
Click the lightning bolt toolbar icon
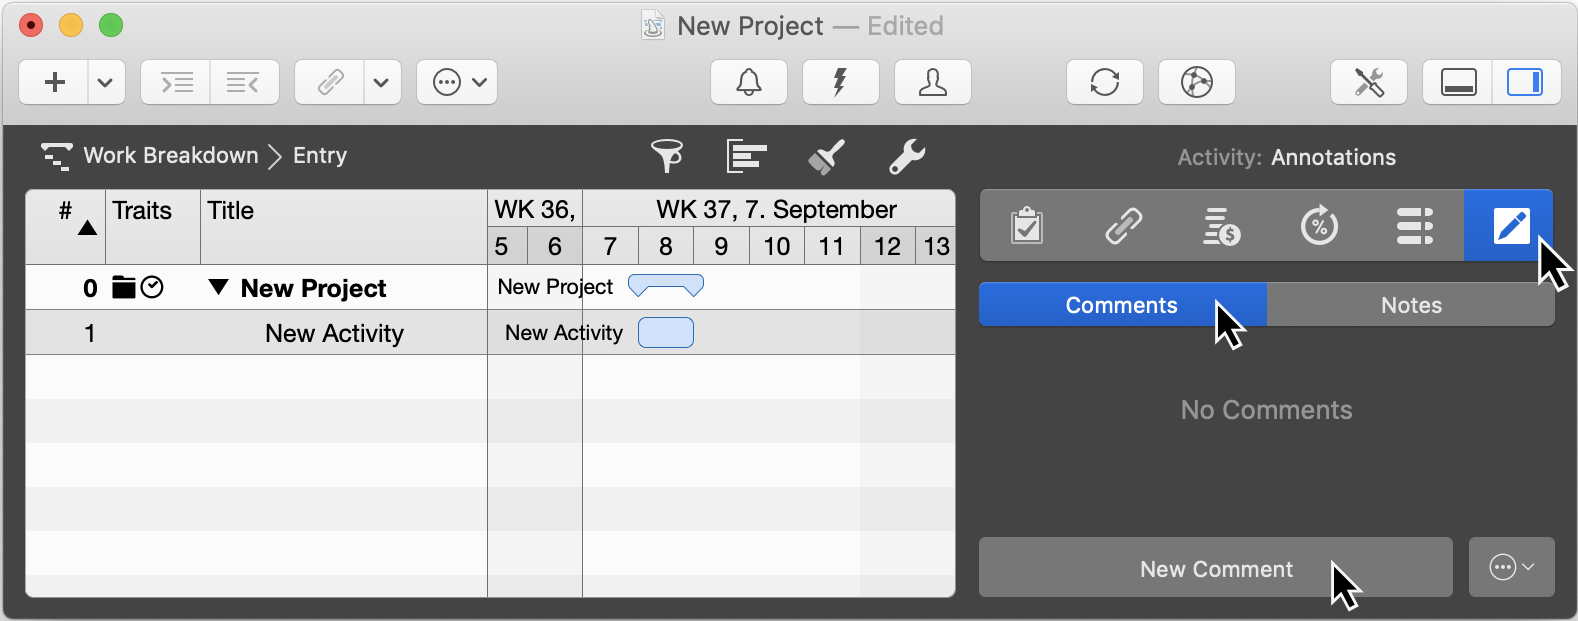click(840, 82)
